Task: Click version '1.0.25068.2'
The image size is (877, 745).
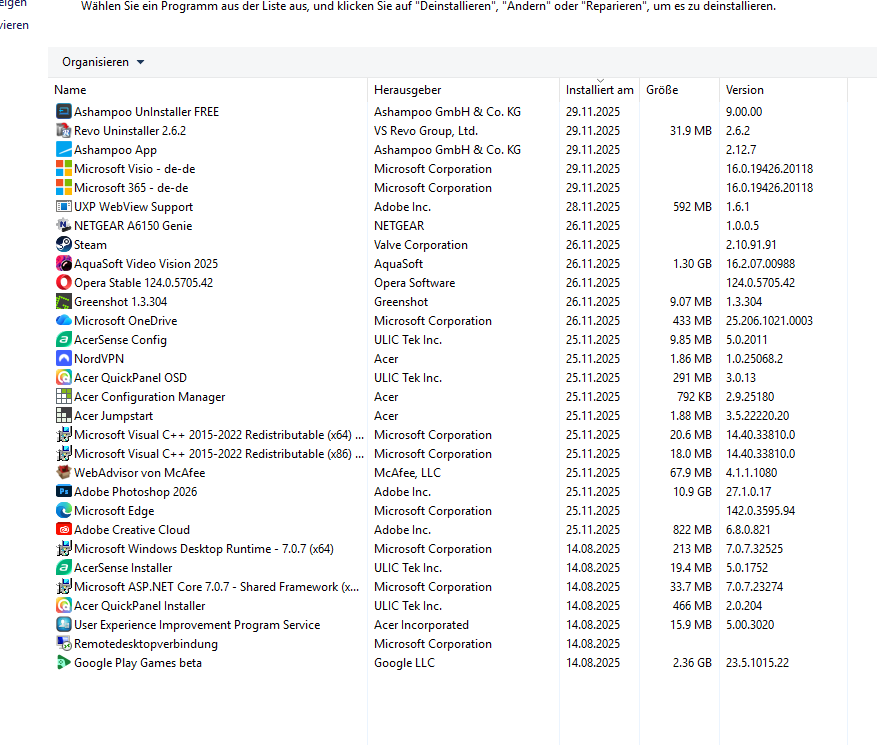Action: pyautogui.click(x=754, y=359)
